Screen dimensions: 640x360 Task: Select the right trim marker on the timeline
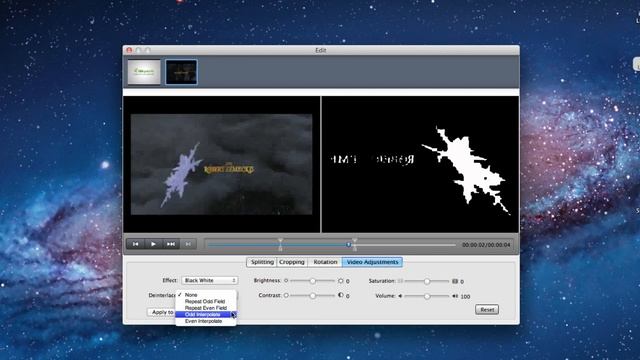(x=354, y=244)
